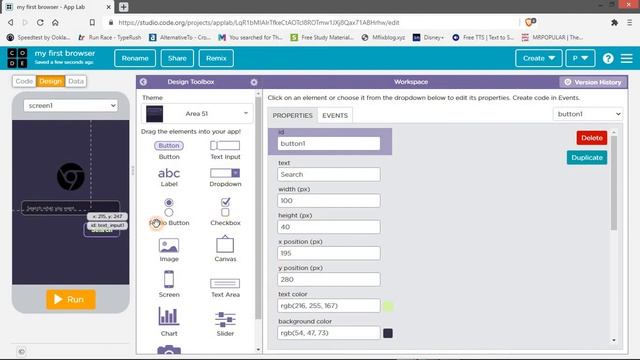Image resolution: width=640 pixels, height=360 pixels.
Task: Bookmark this page icon
Action: [x=92, y=22]
